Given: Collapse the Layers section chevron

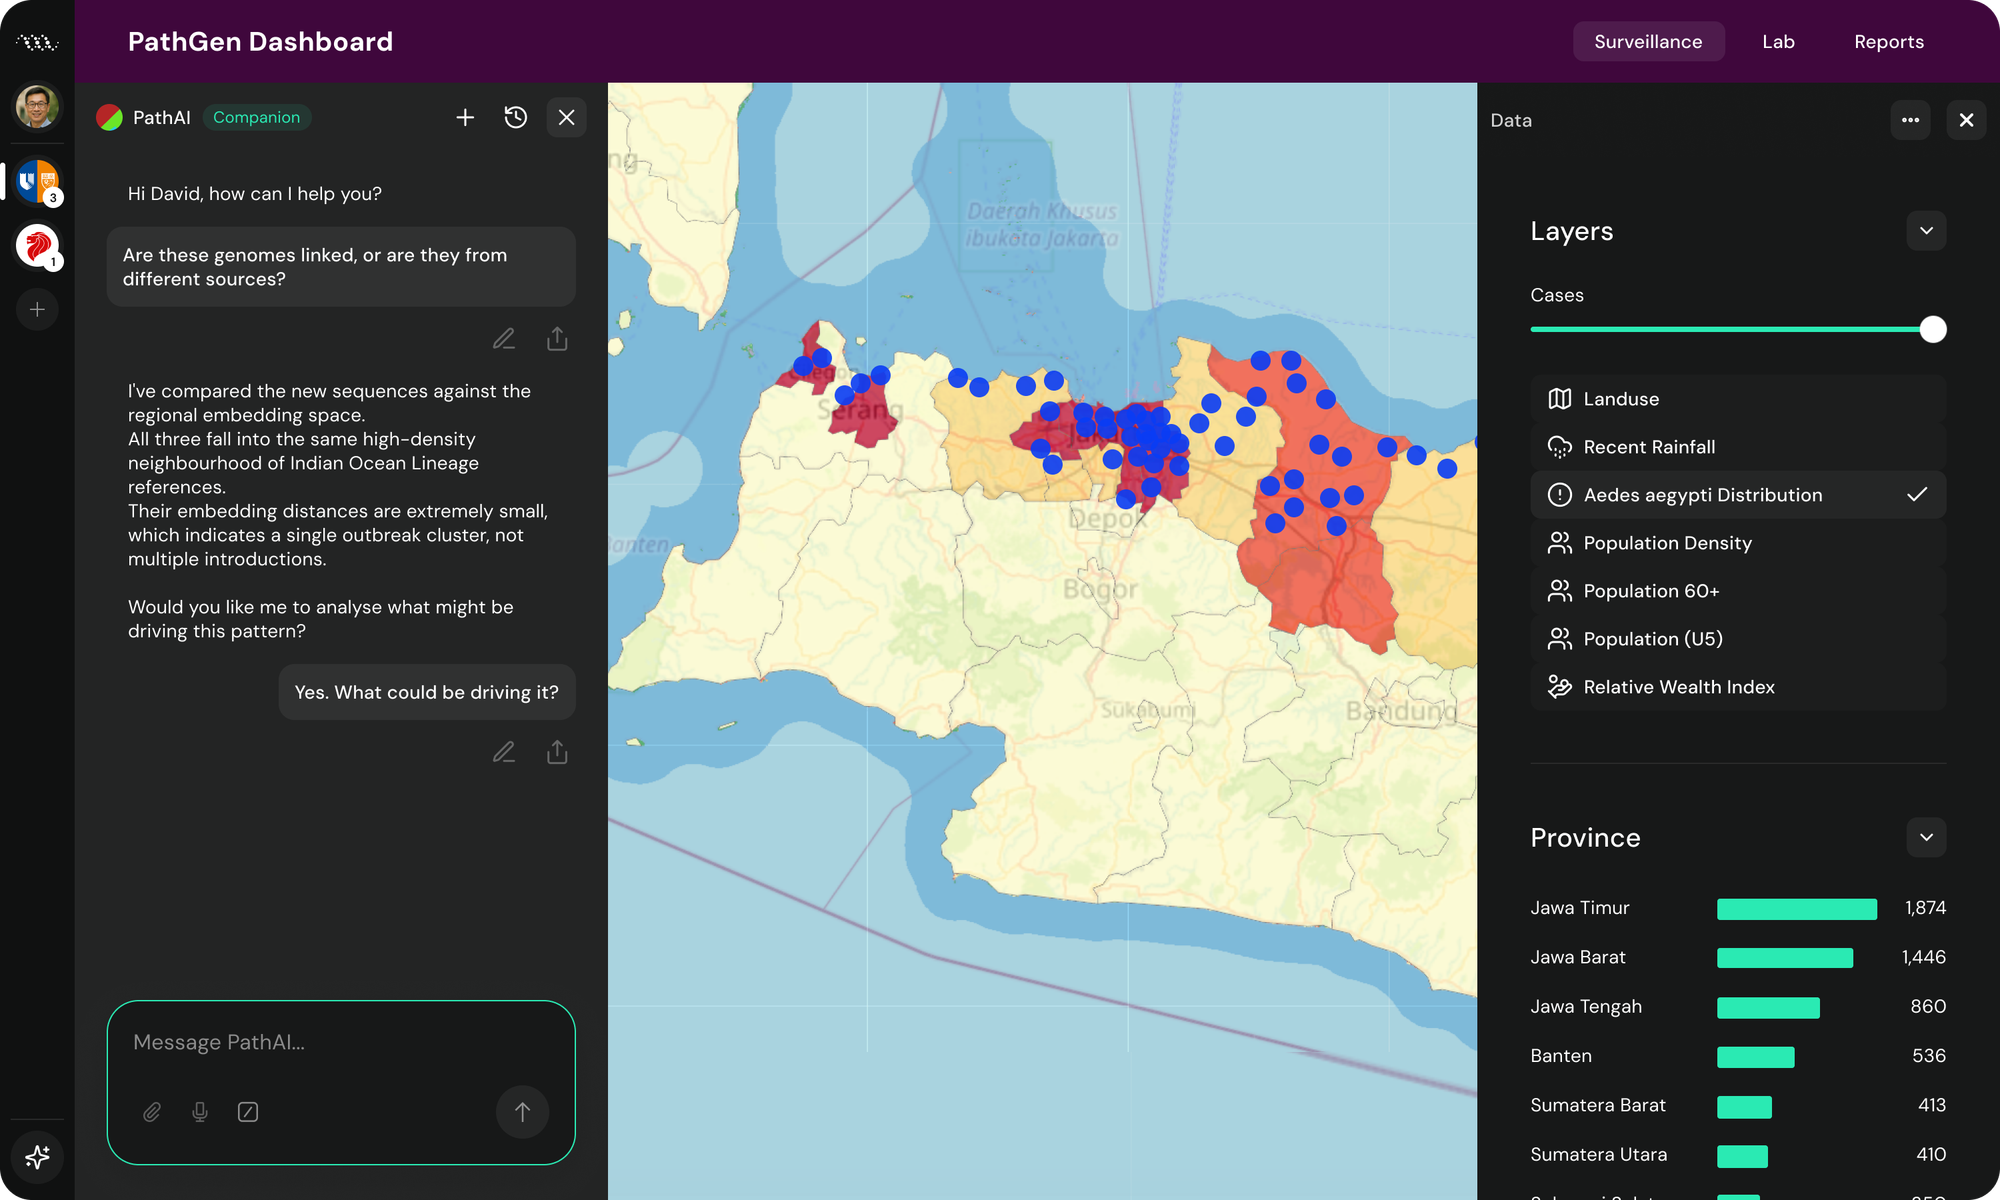Looking at the screenshot, I should click(1926, 231).
